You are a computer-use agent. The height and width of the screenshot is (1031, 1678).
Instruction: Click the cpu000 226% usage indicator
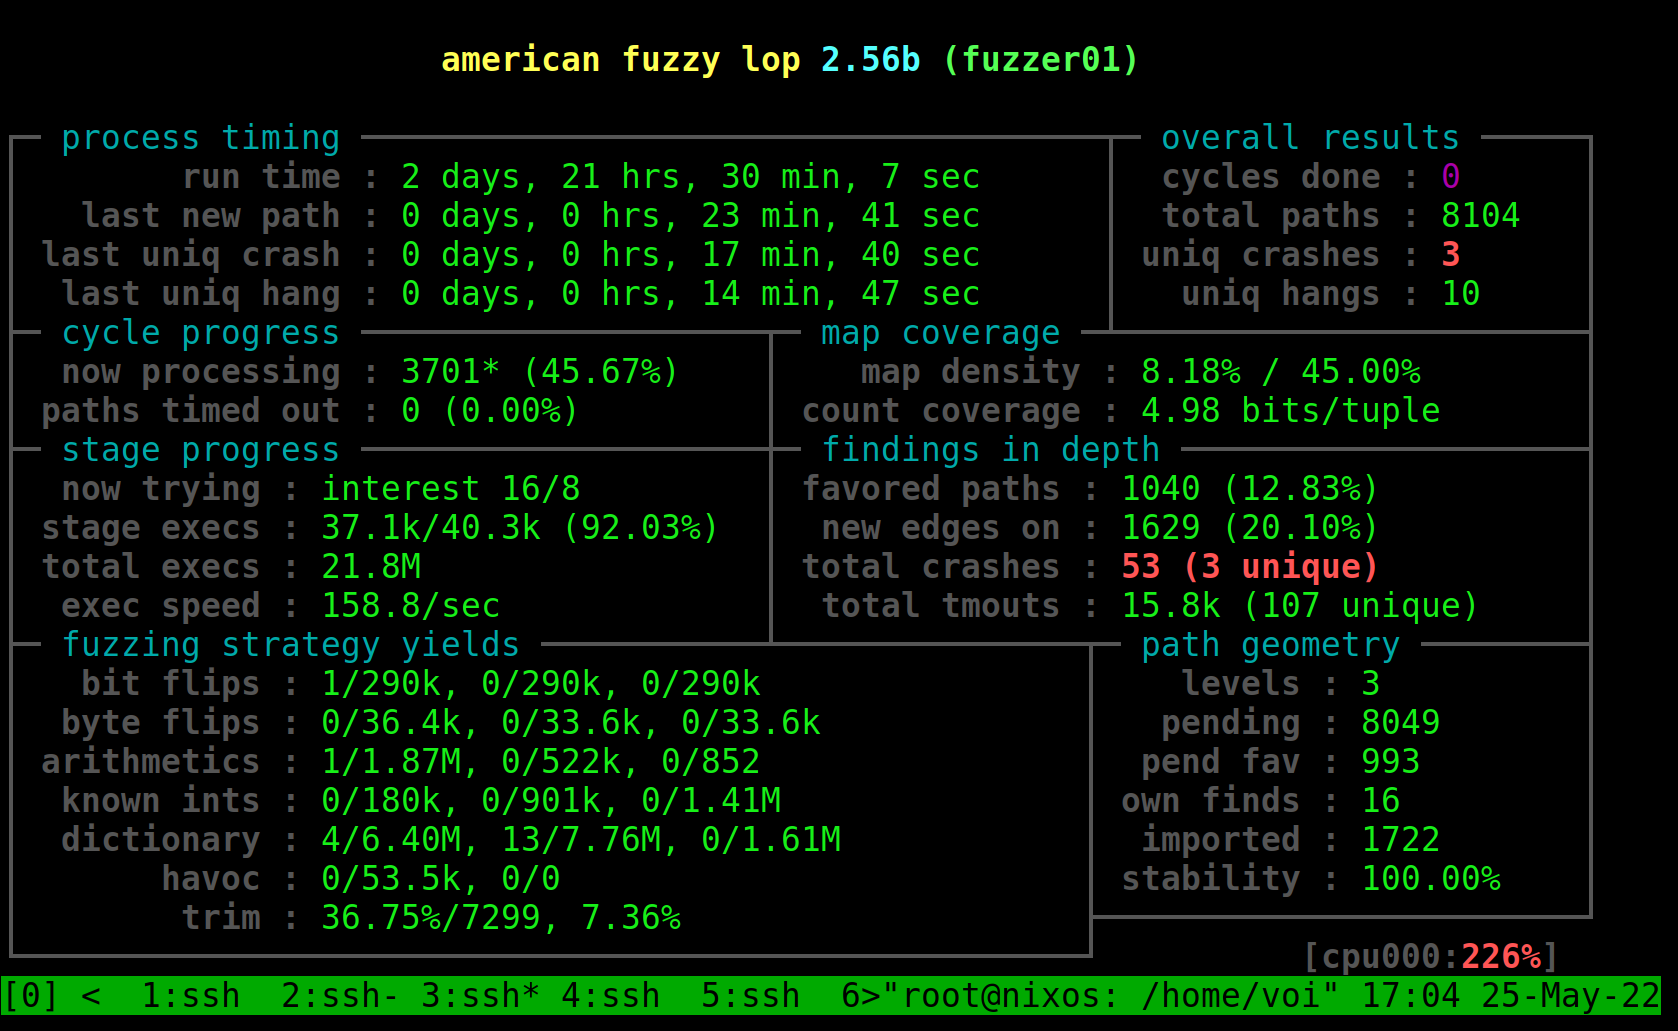click(x=1431, y=957)
